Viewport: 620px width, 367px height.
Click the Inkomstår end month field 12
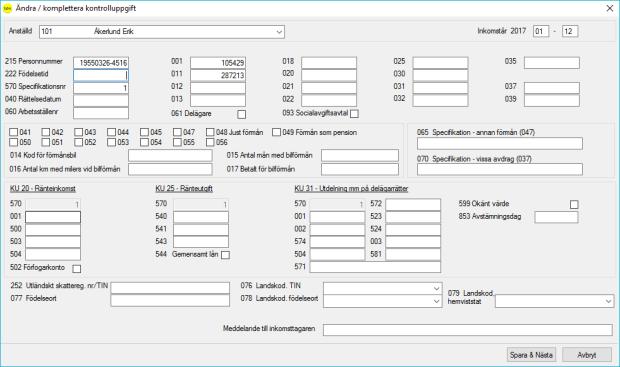(x=570, y=31)
